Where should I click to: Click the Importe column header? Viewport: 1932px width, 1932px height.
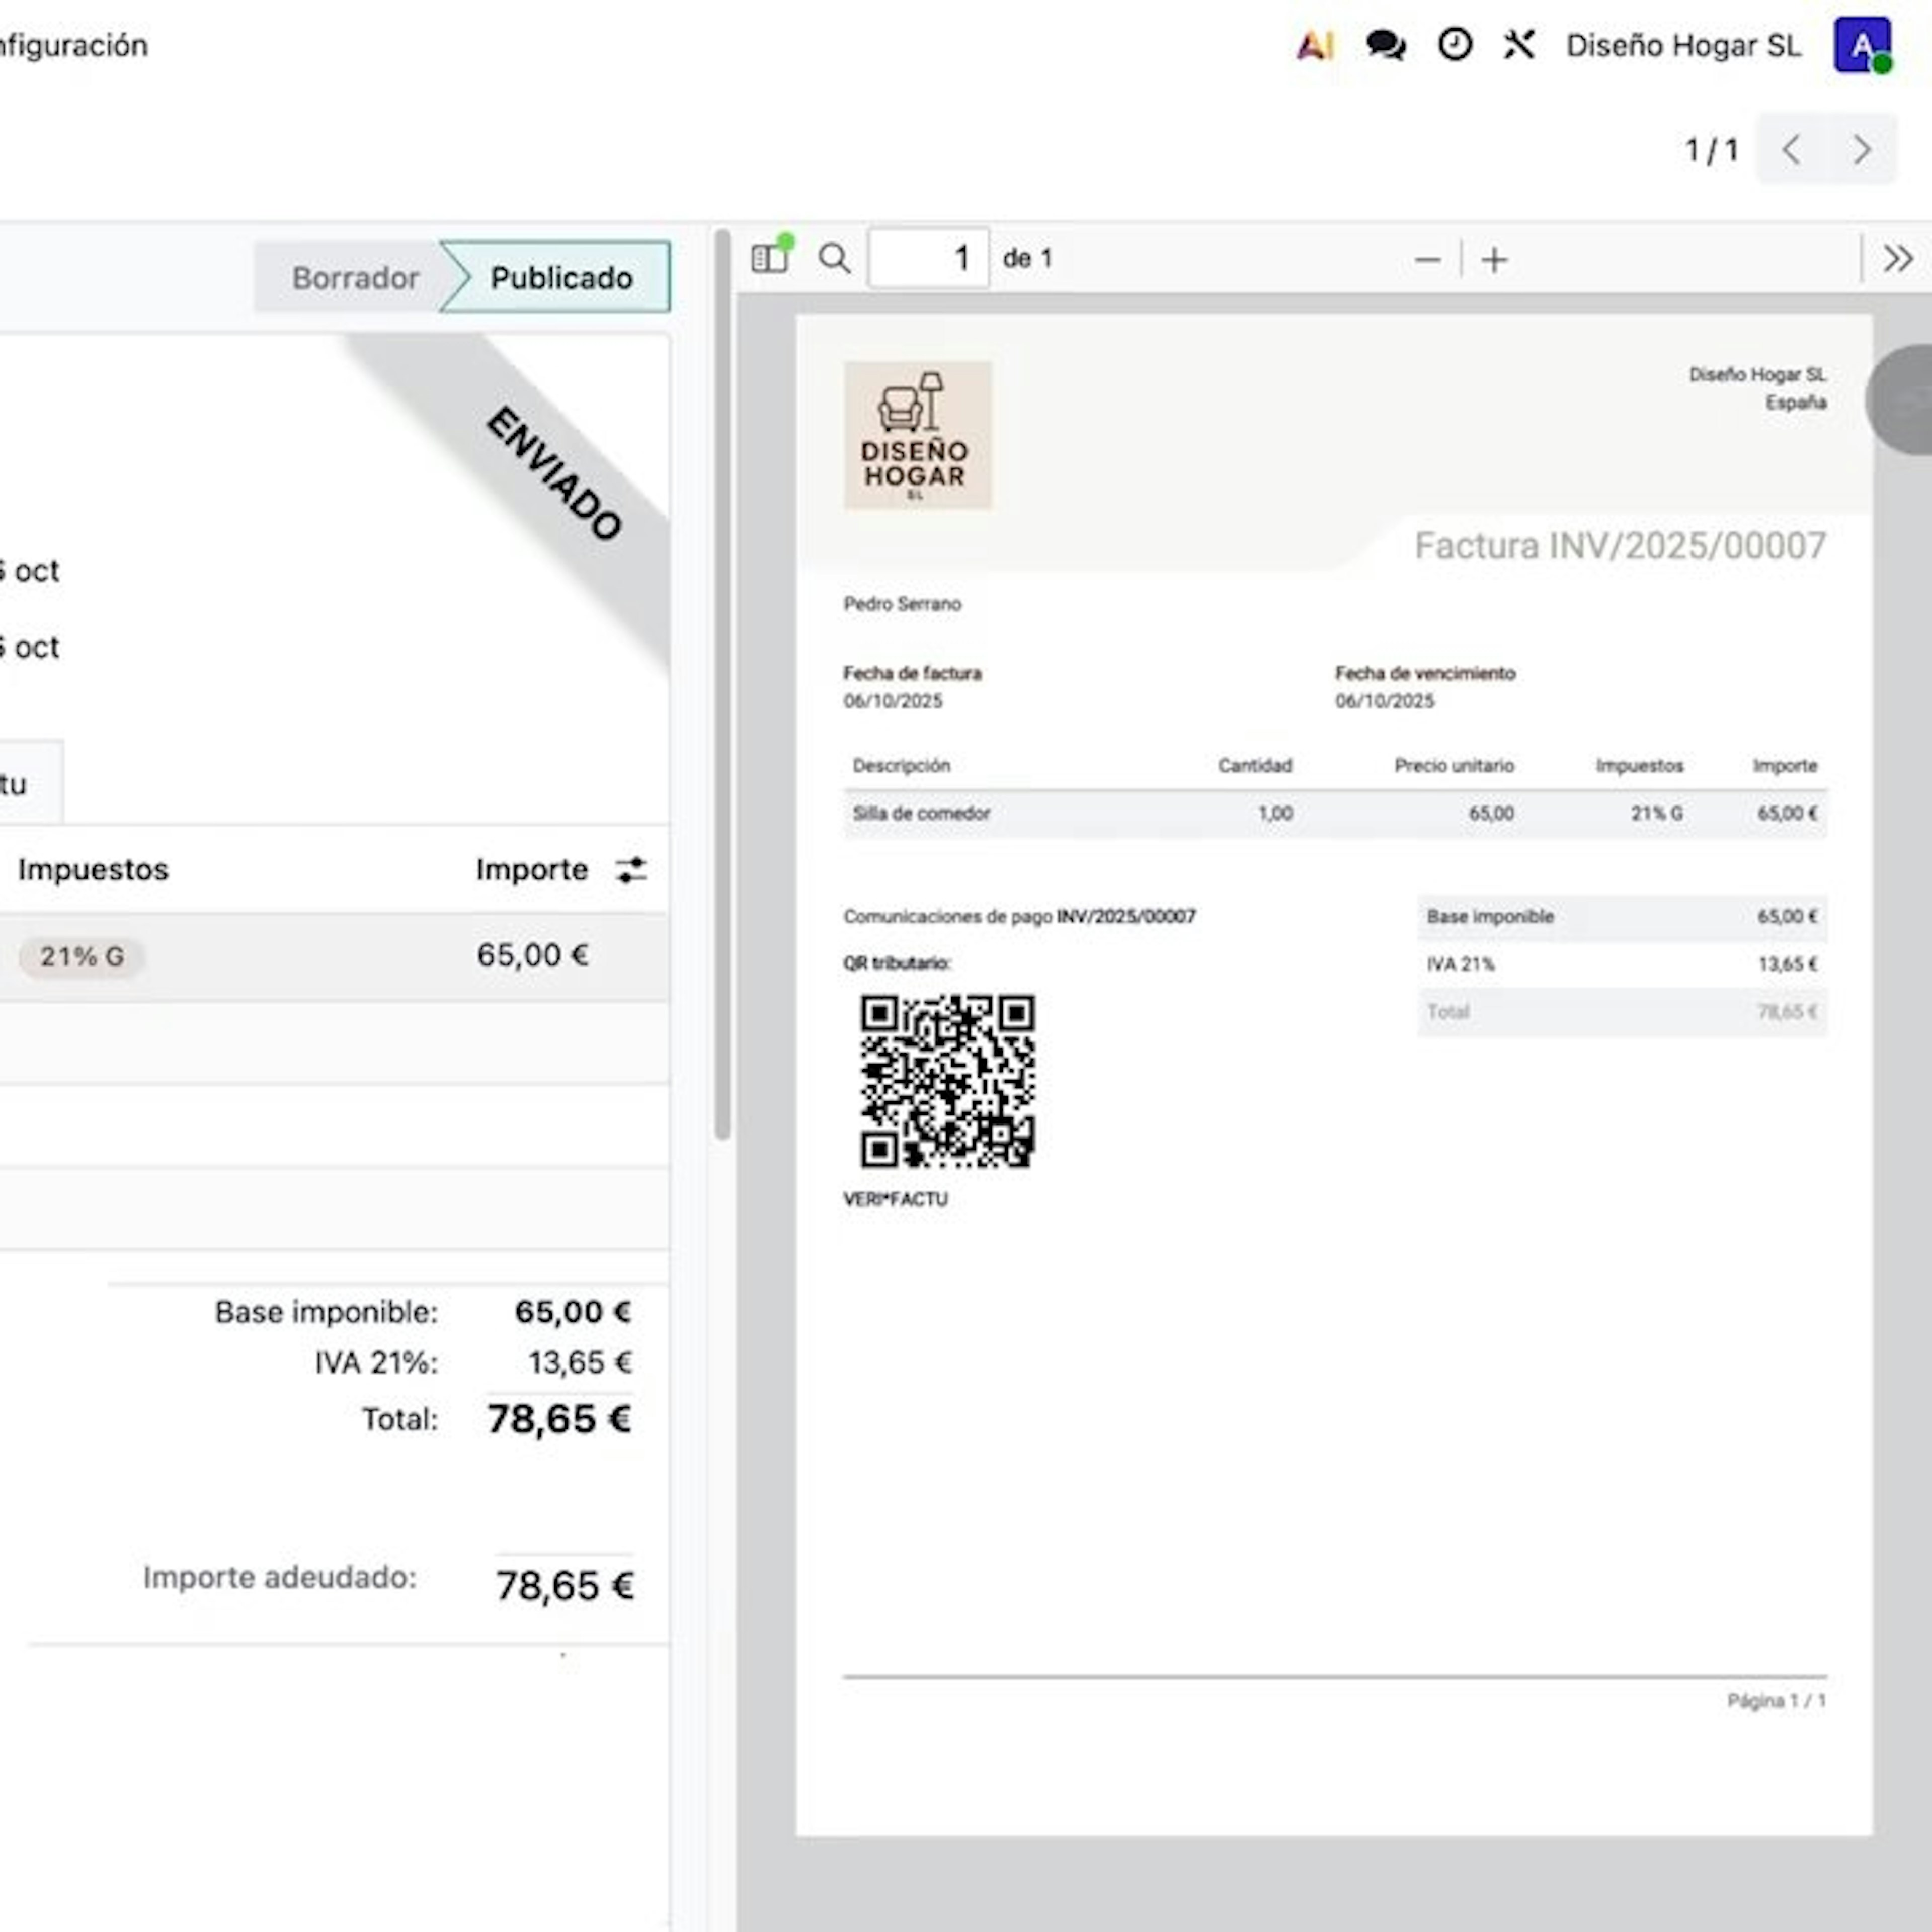click(531, 869)
